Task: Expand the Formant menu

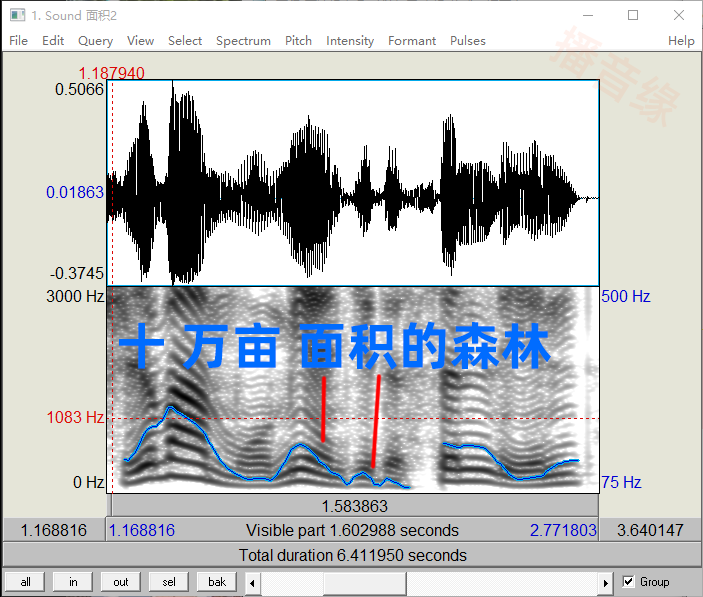Action: click(412, 41)
